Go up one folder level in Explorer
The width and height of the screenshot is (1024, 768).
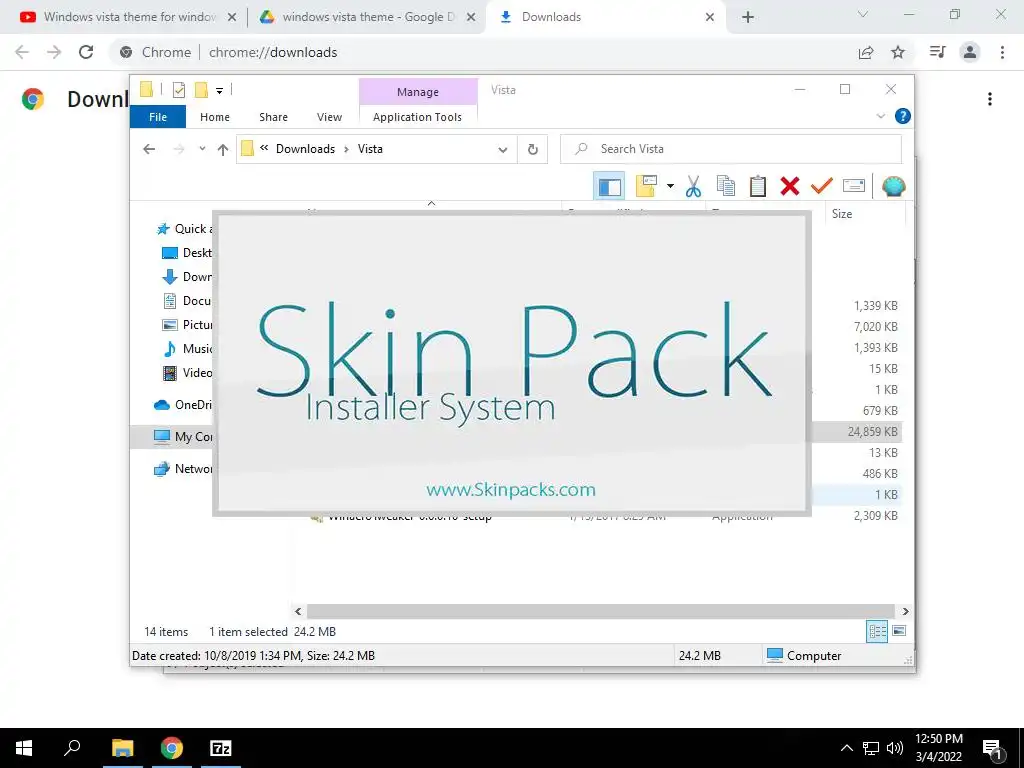223,150
